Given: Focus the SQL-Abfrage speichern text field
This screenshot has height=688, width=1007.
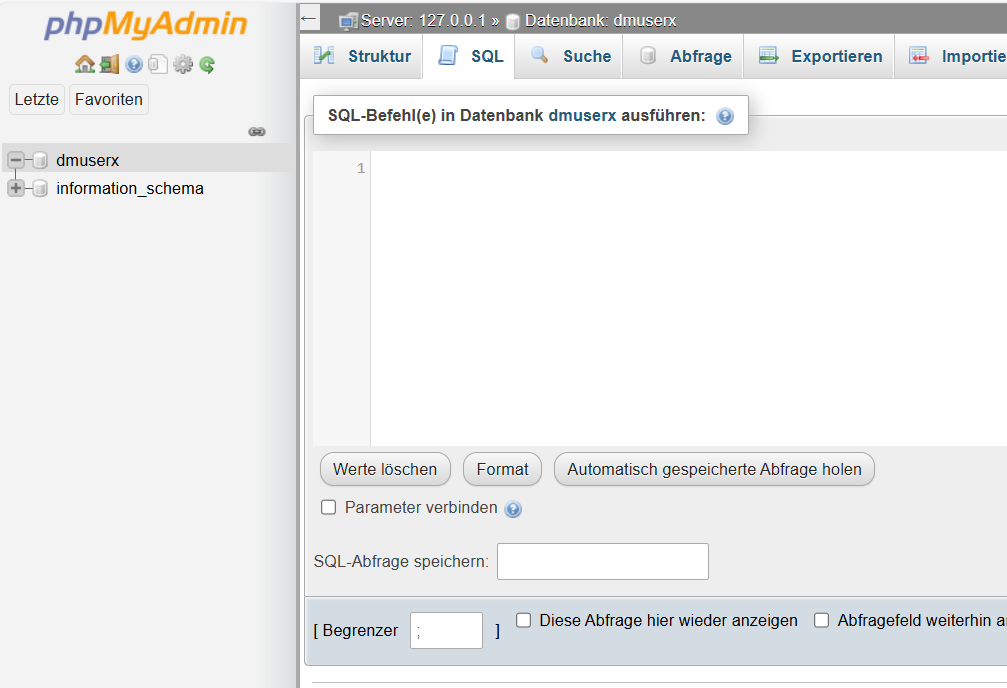Looking at the screenshot, I should [x=603, y=561].
